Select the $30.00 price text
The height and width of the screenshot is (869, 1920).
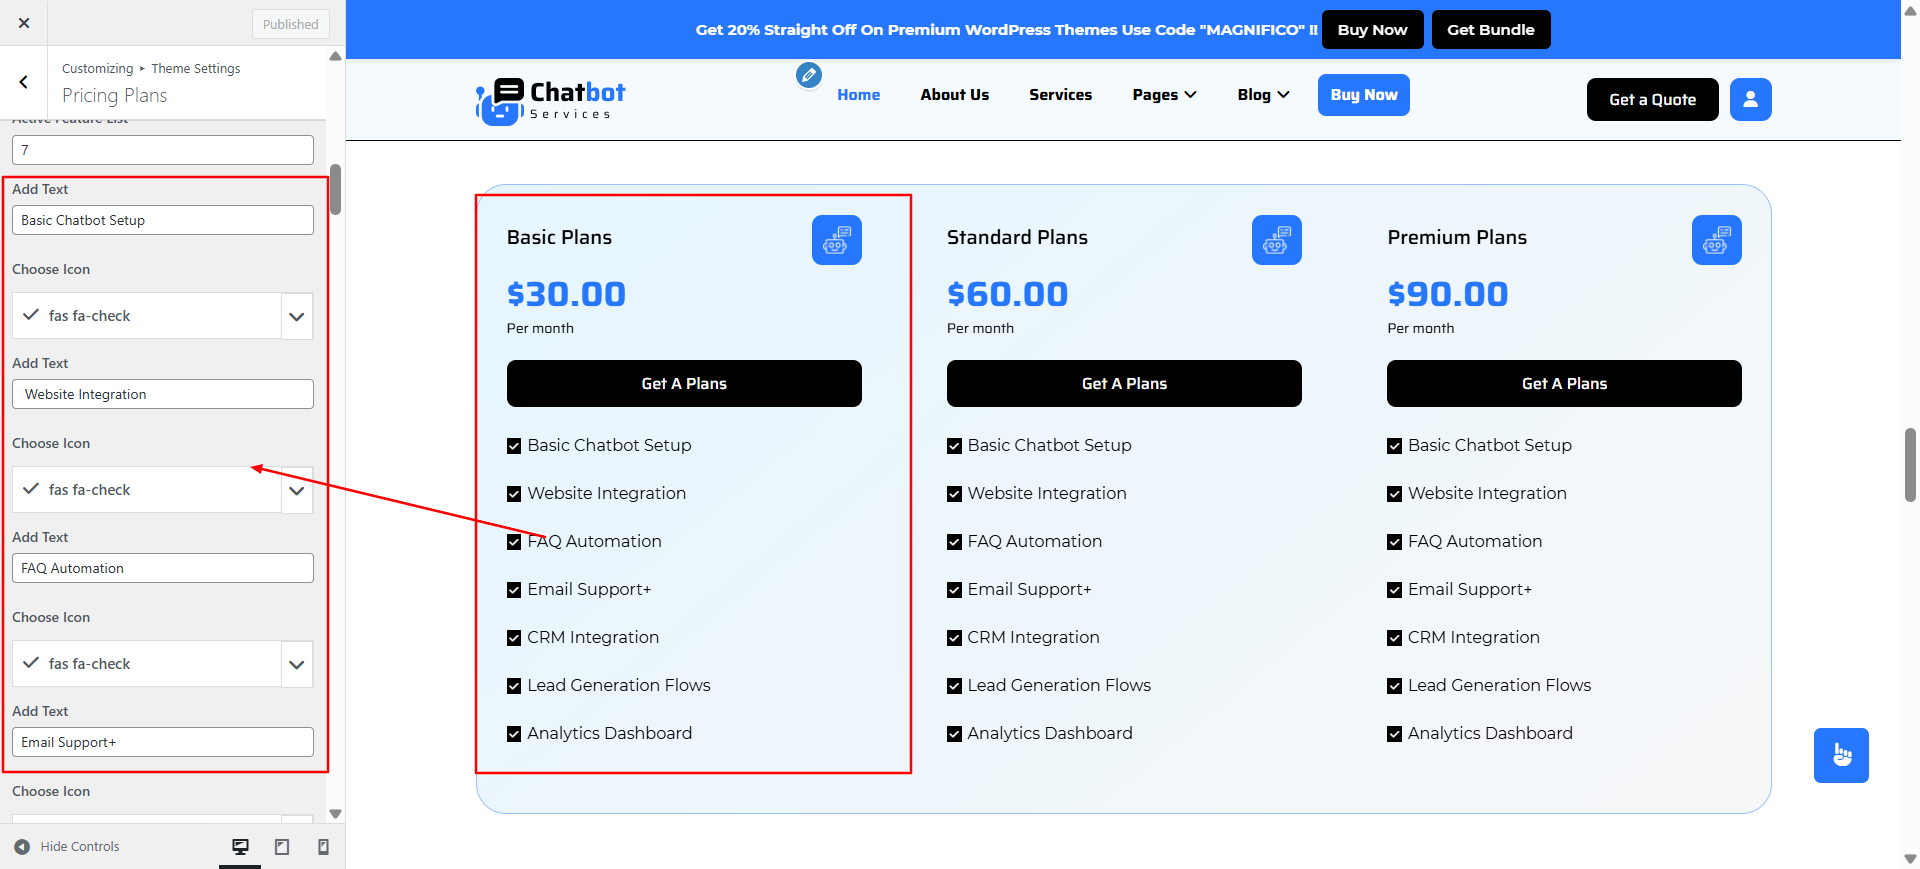point(566,294)
